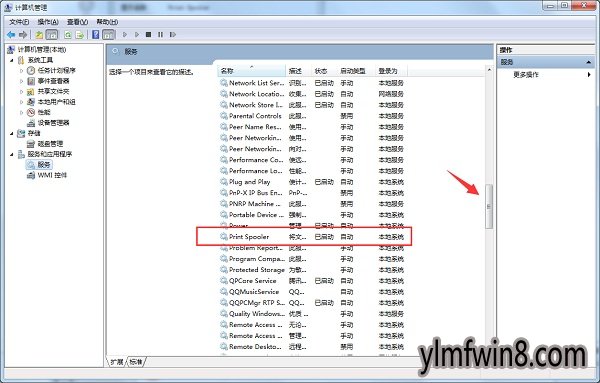
Task: Click the Back arrow toolbar icon
Action: (11, 35)
